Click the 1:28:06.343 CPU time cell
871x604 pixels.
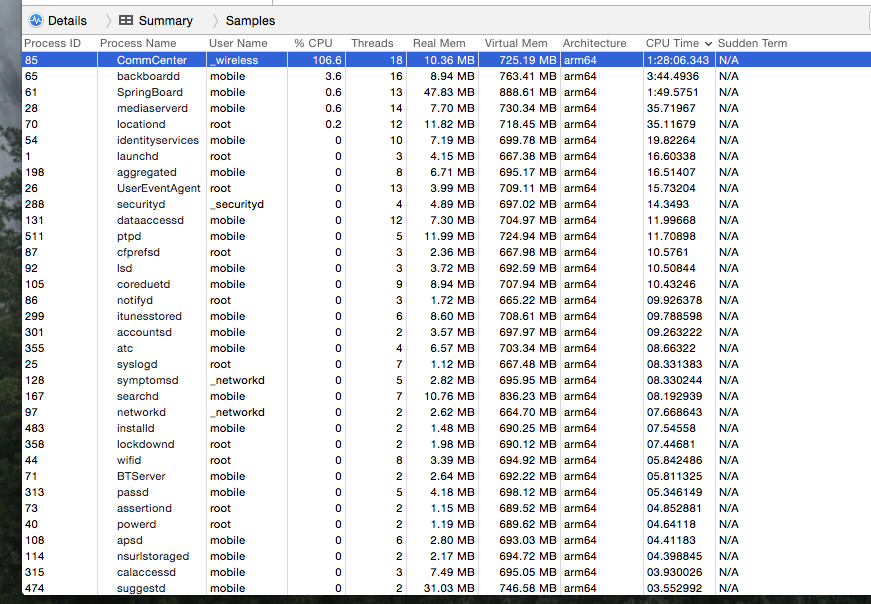coord(678,60)
